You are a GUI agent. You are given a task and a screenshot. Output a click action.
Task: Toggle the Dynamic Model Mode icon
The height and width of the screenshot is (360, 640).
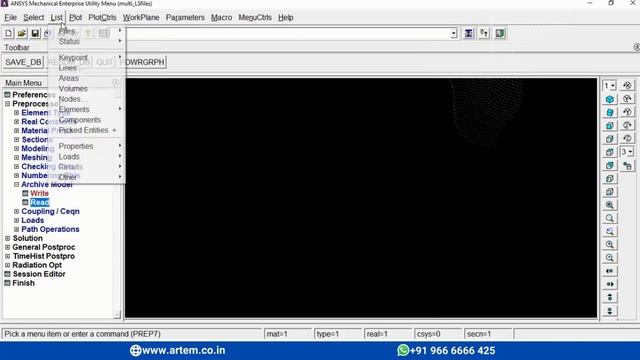point(627,166)
